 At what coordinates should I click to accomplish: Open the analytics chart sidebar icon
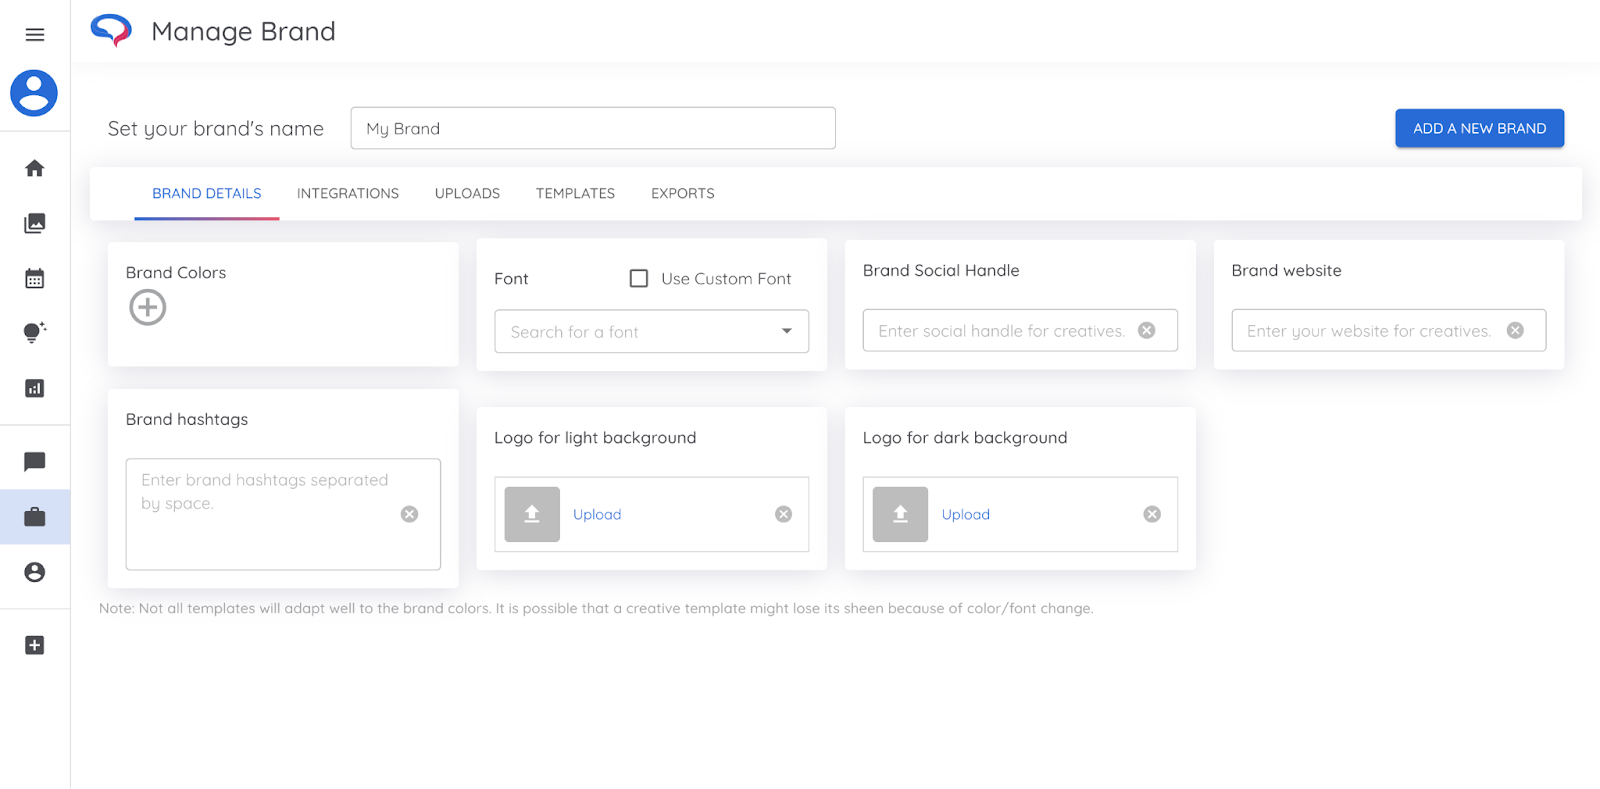(x=35, y=388)
